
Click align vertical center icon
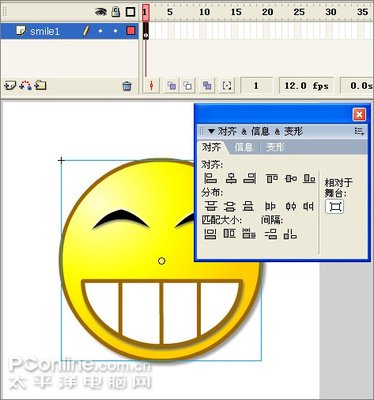(291, 178)
